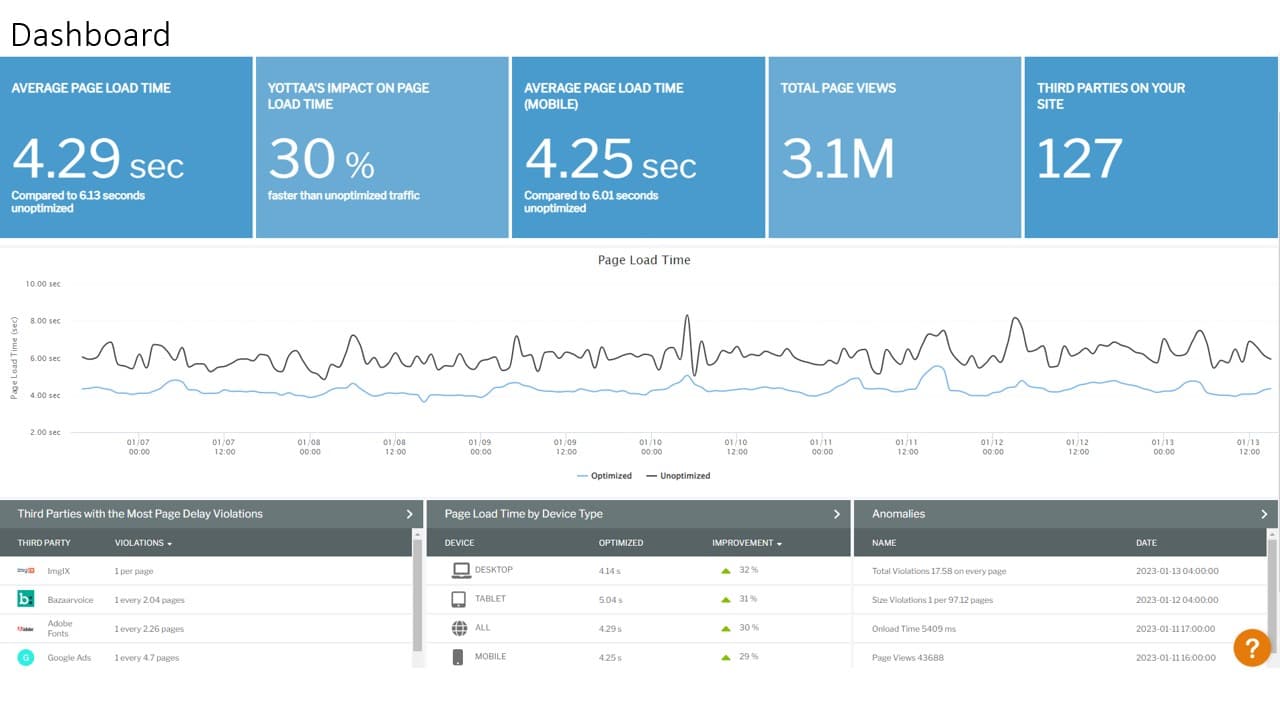Click the orange help question mark icon
The height and width of the screenshot is (720, 1280).
(x=1252, y=647)
